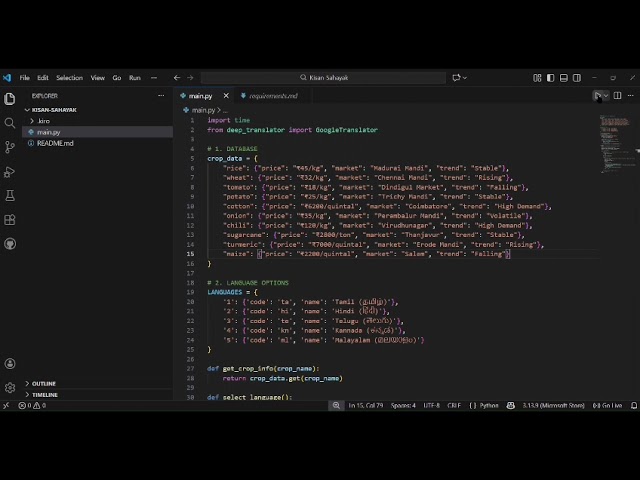Open the Search view in activity bar
640x480 pixels.
tap(10, 123)
